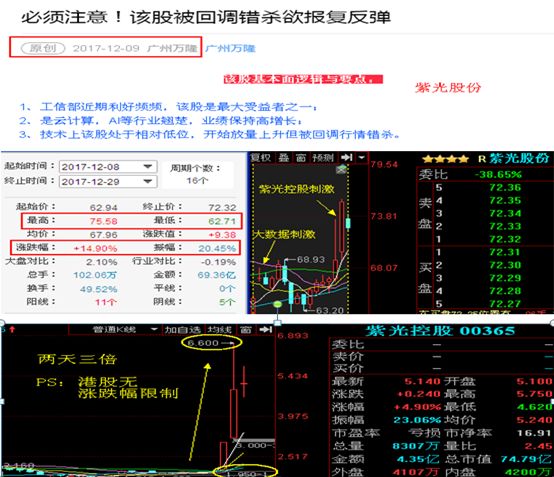Click the 原创 original-content badge
The image size is (554, 477).
tap(43, 48)
